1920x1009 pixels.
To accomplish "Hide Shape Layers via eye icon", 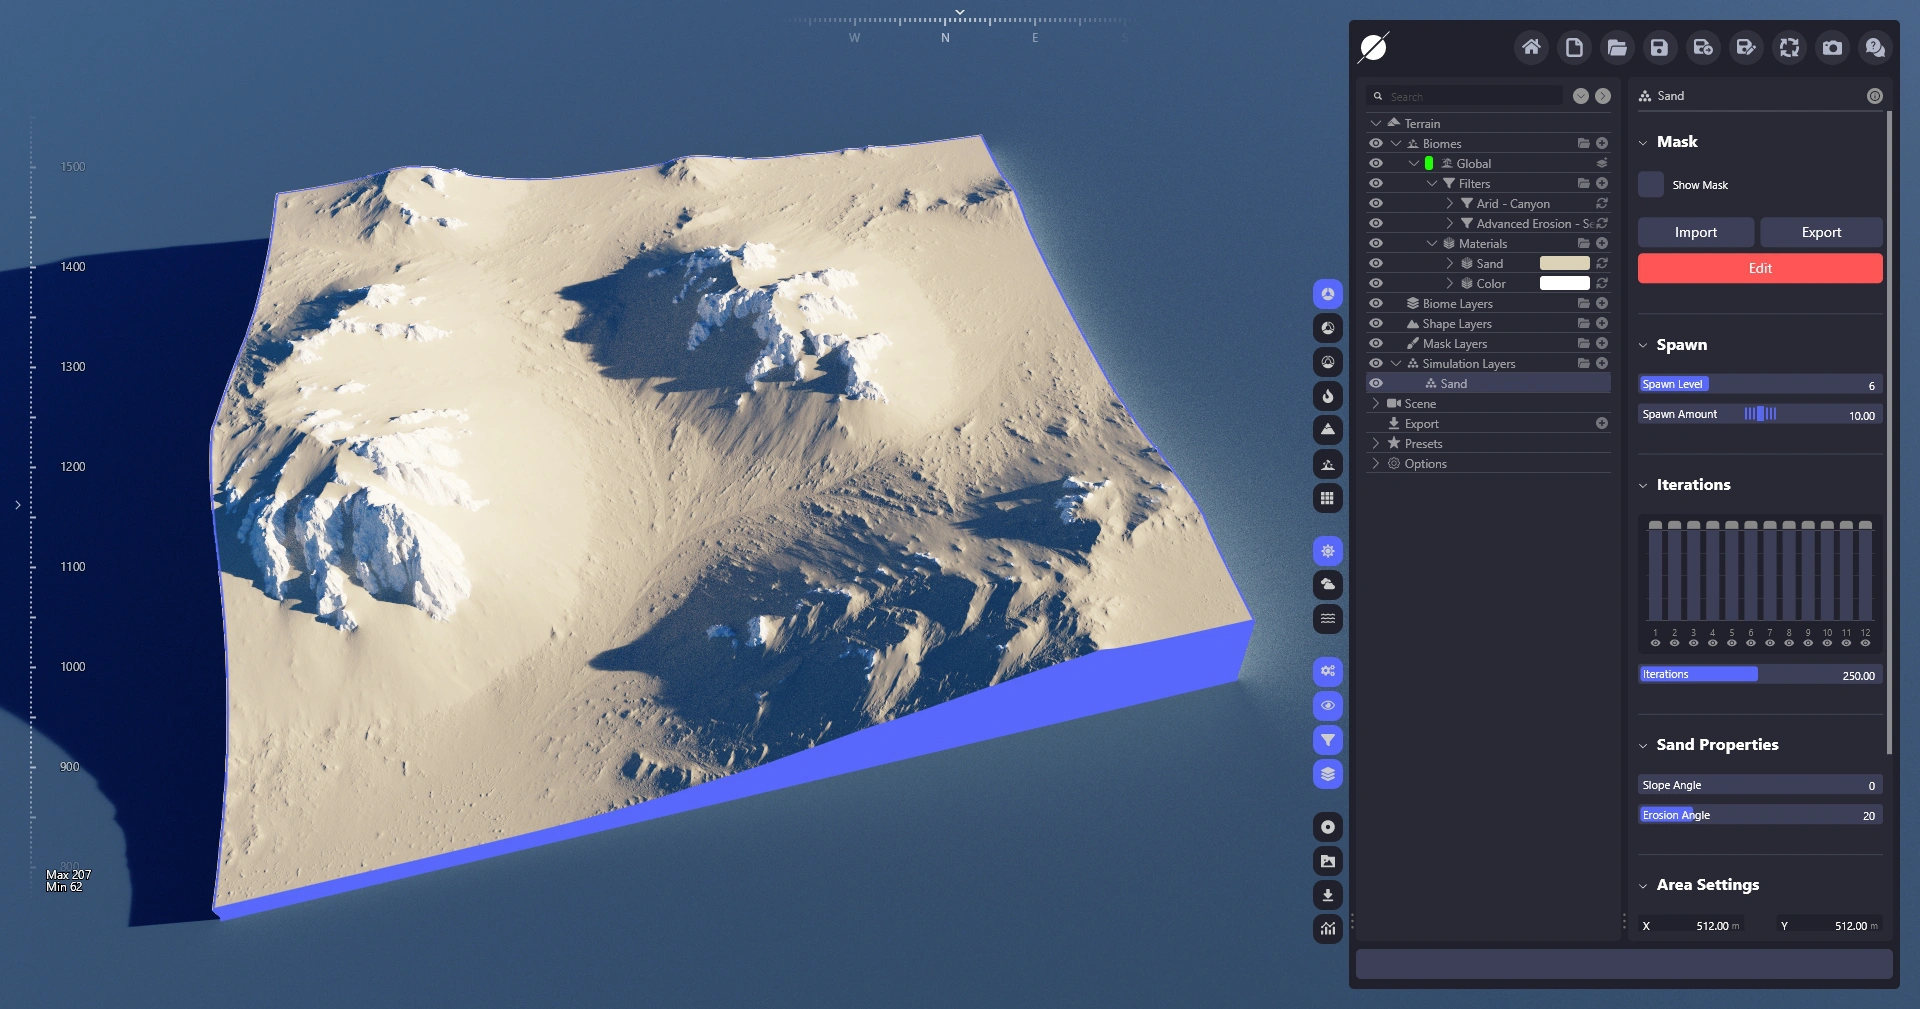I will tap(1376, 323).
